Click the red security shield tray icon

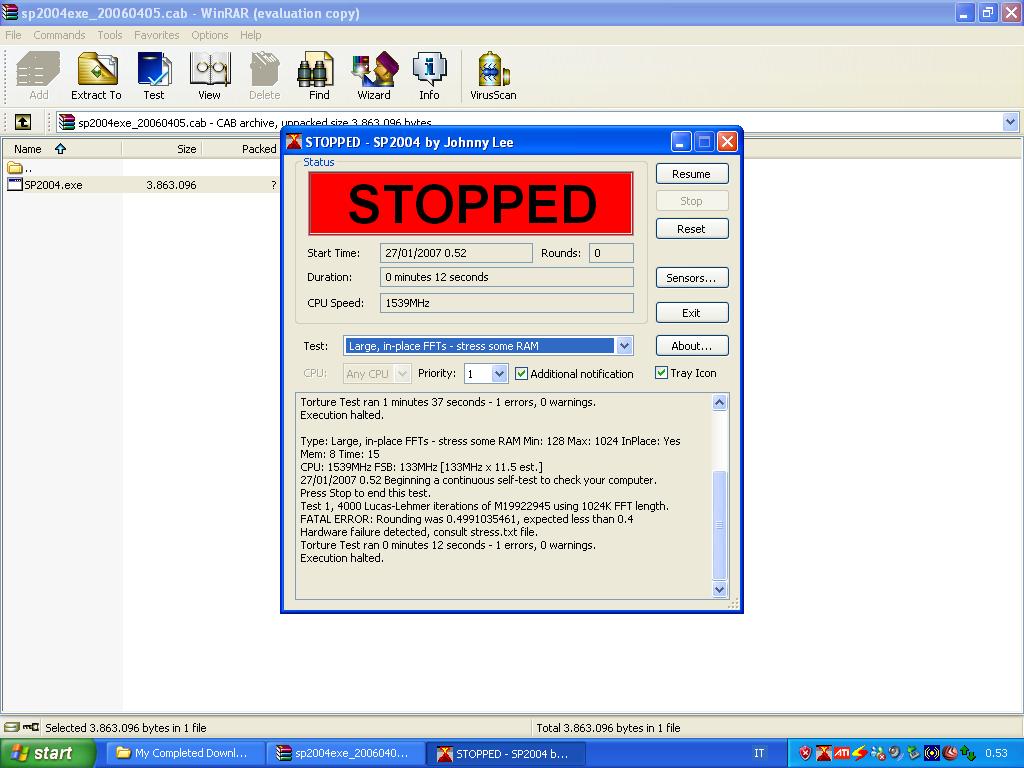tap(805, 753)
